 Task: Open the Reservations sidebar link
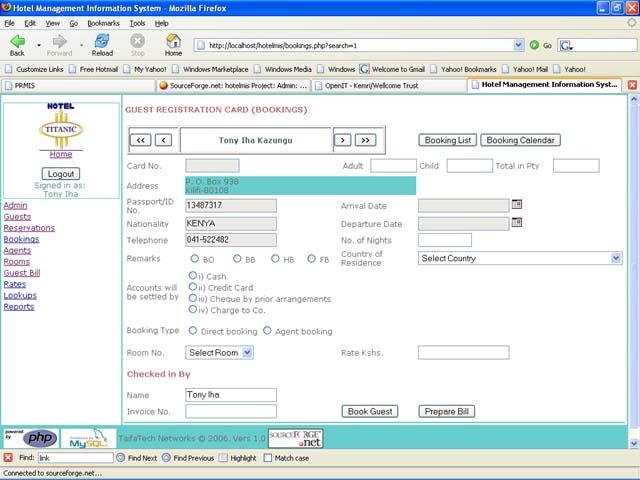[x=29, y=228]
